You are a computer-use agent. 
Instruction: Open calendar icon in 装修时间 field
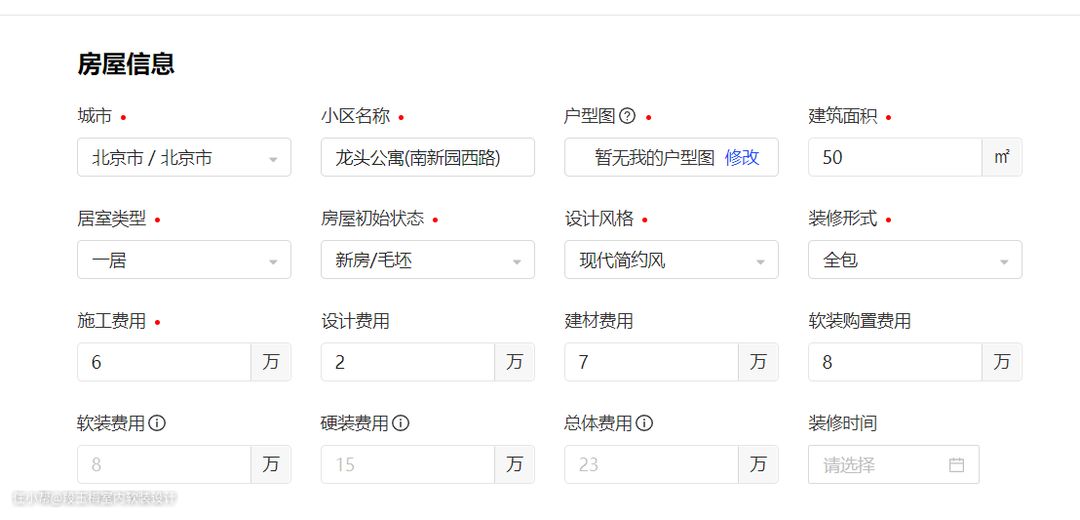coord(956,465)
